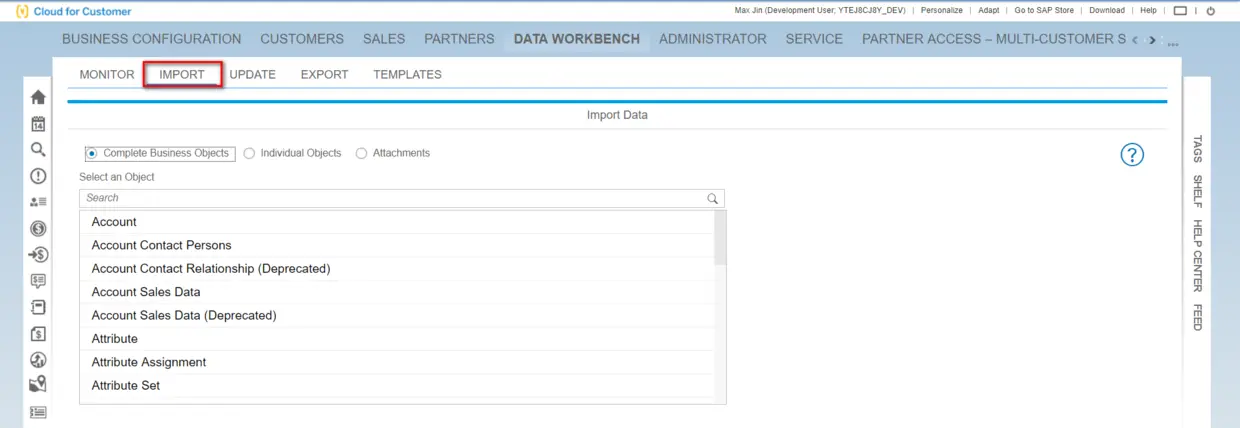Image resolution: width=1240 pixels, height=428 pixels.
Task: Open the Administrator work center menu
Action: (713, 39)
